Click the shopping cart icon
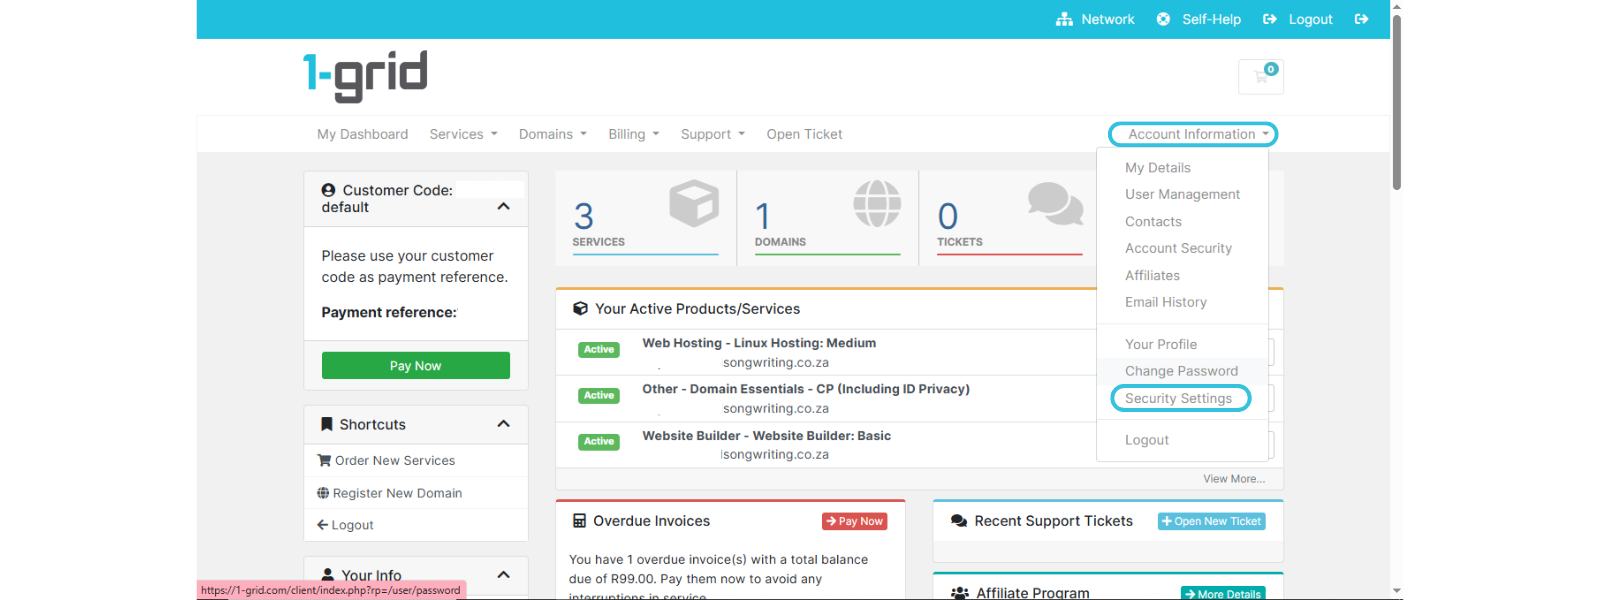 [x=1260, y=77]
